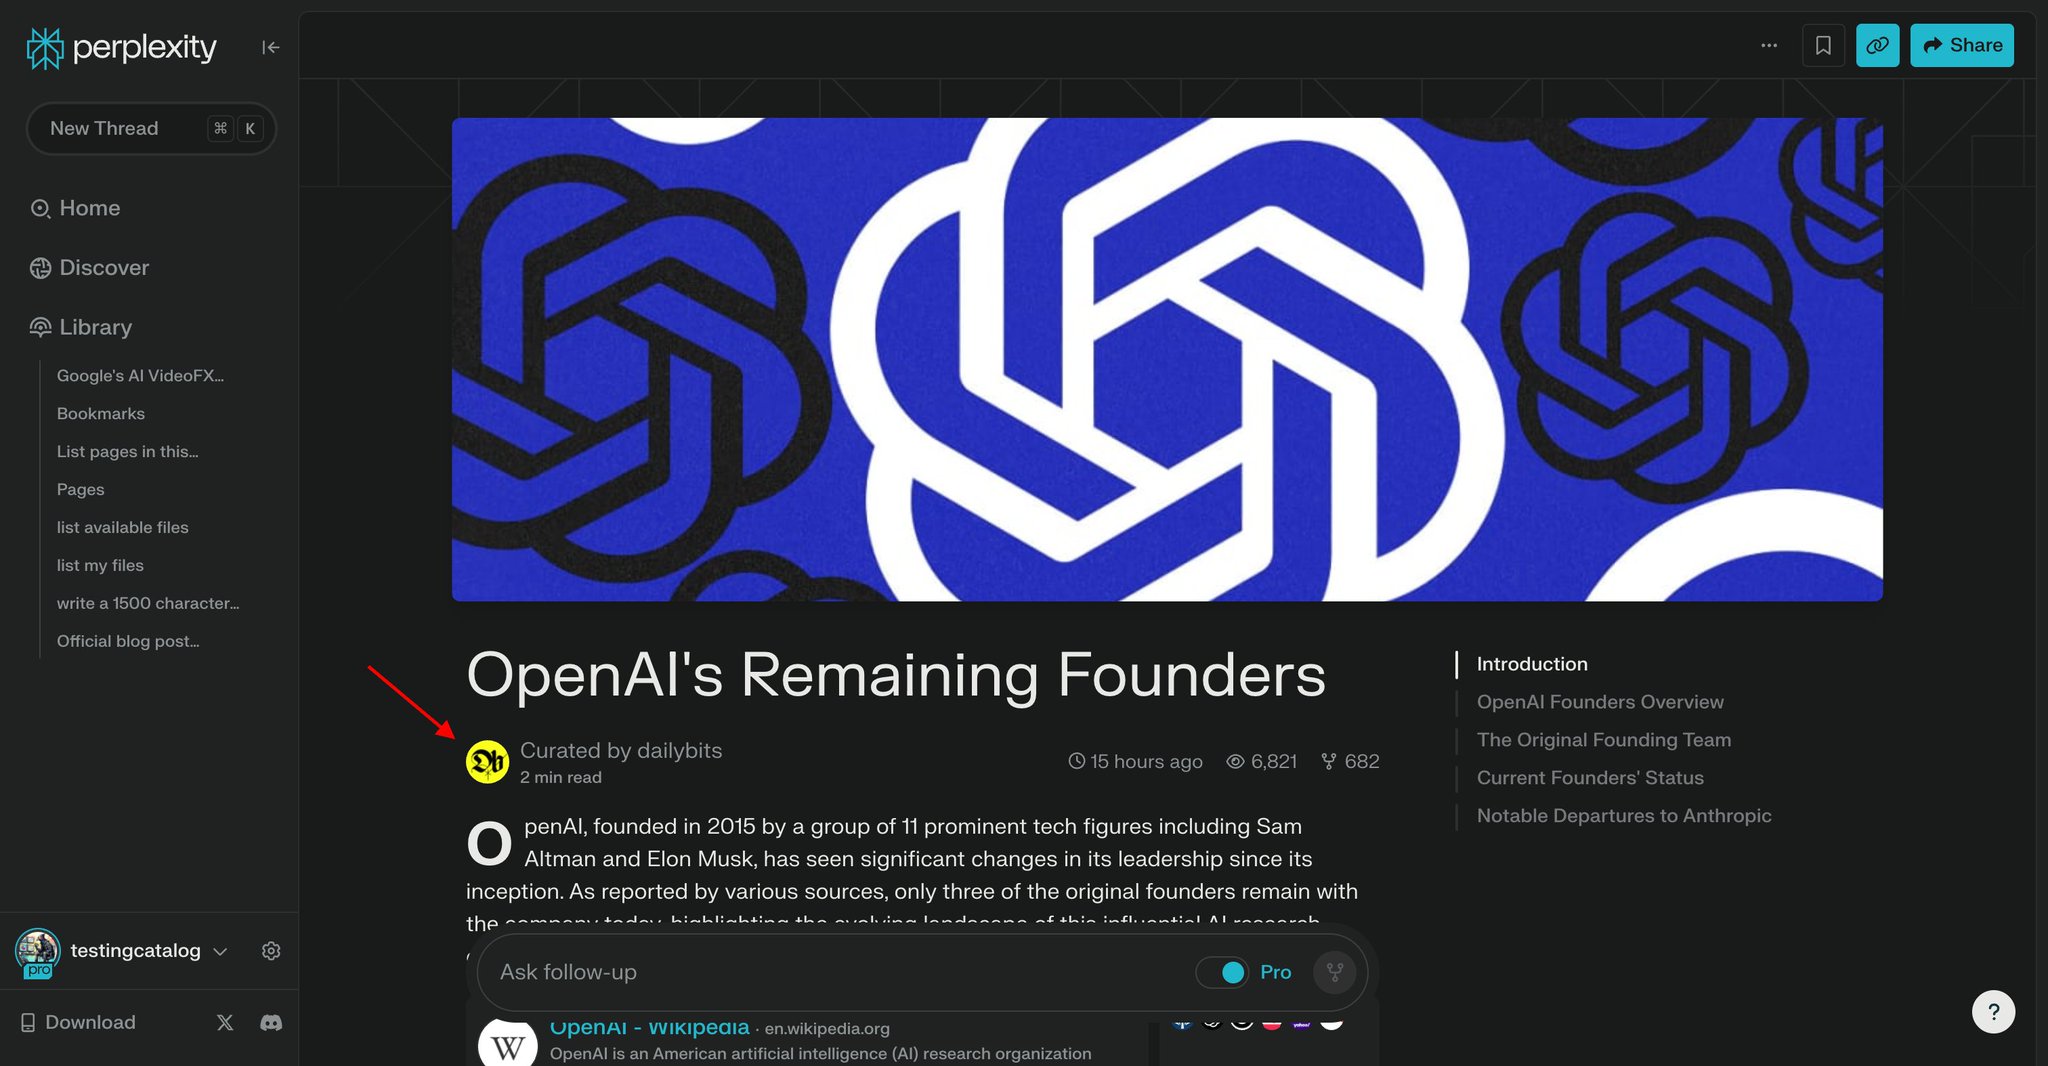Screen dimensions: 2048x1066
Task: Click the Ask follow-up input field
Action: pyautogui.click(x=840, y=972)
